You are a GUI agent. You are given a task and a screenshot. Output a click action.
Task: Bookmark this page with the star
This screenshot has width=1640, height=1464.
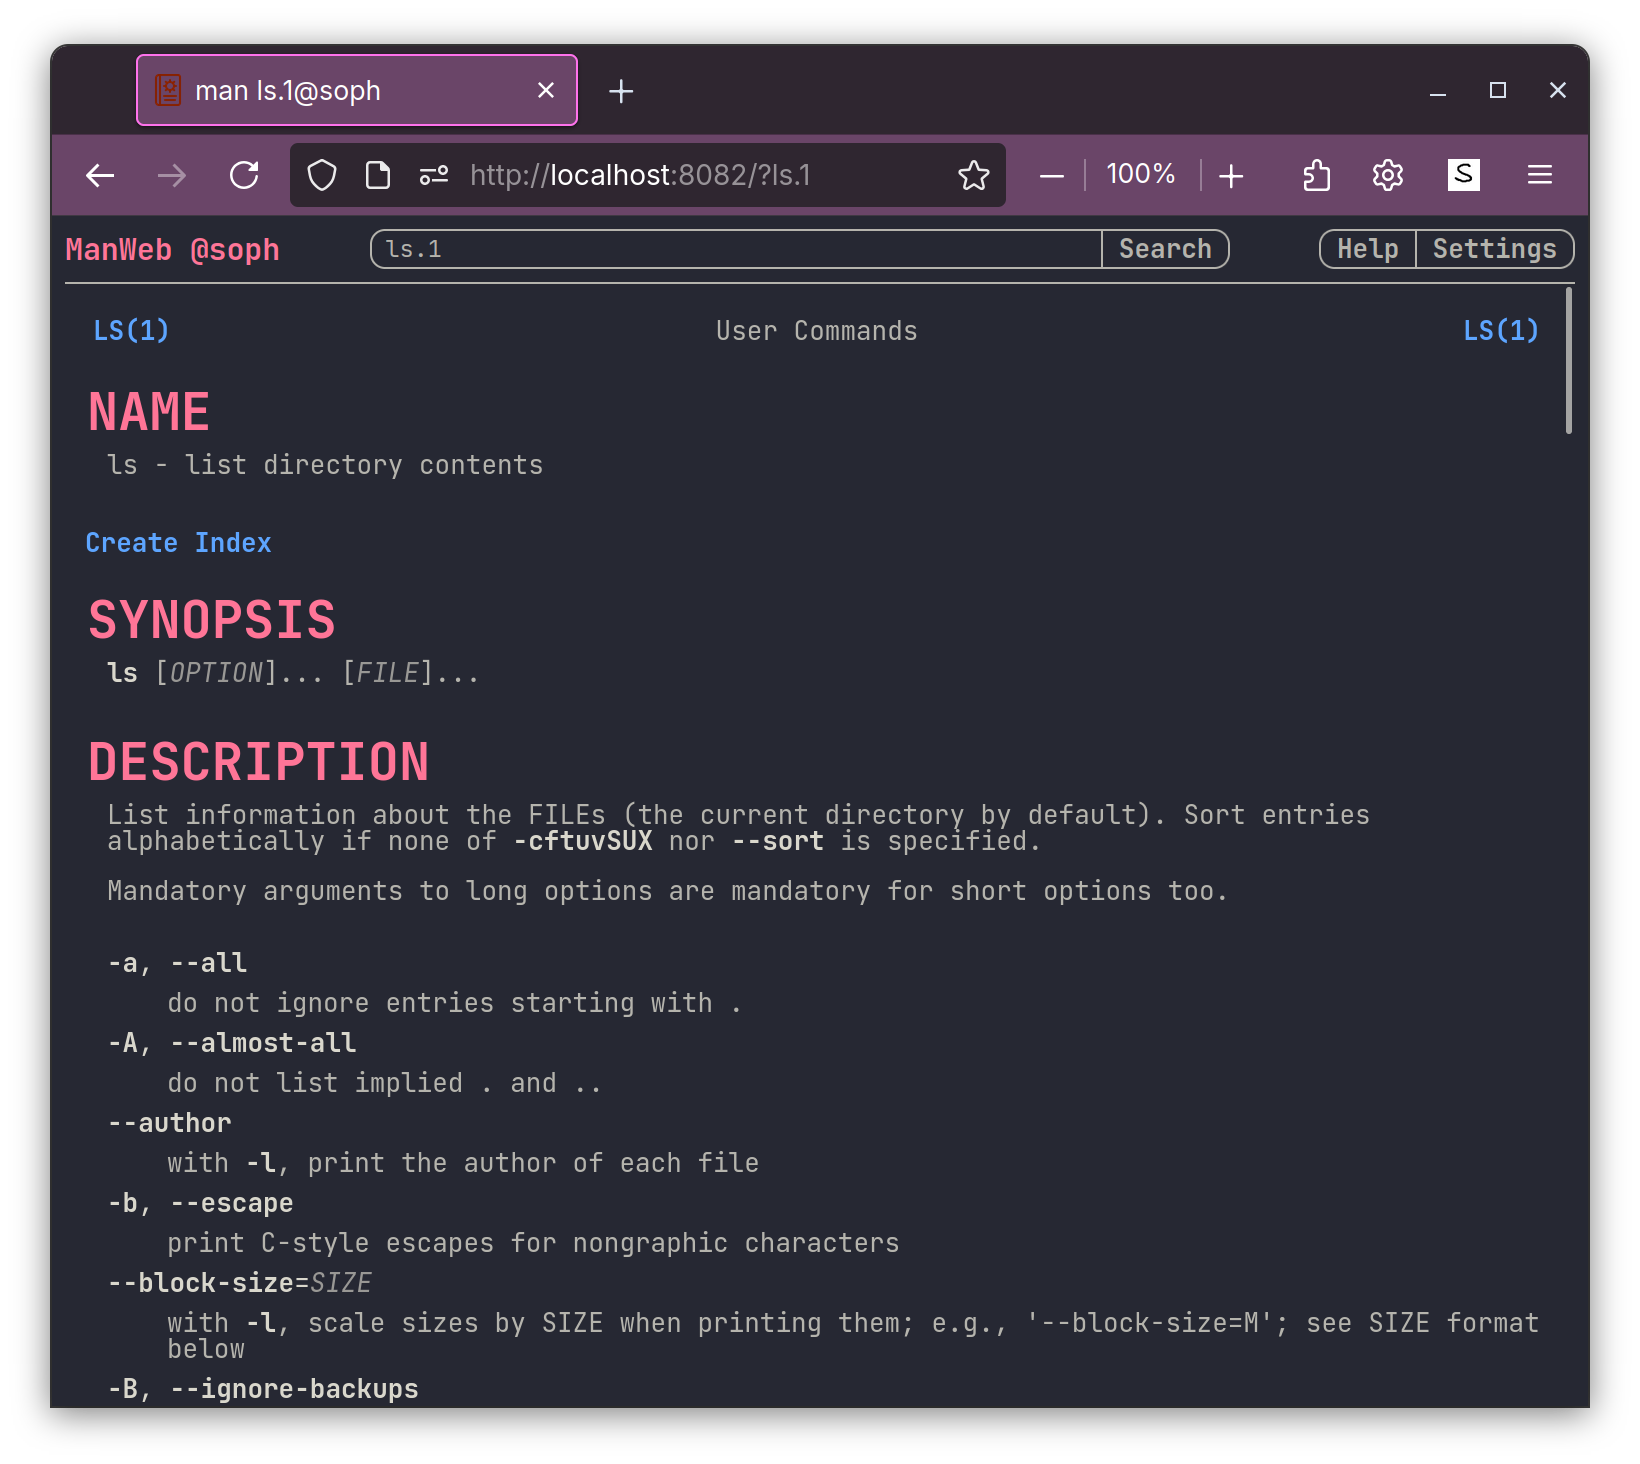pos(973,176)
